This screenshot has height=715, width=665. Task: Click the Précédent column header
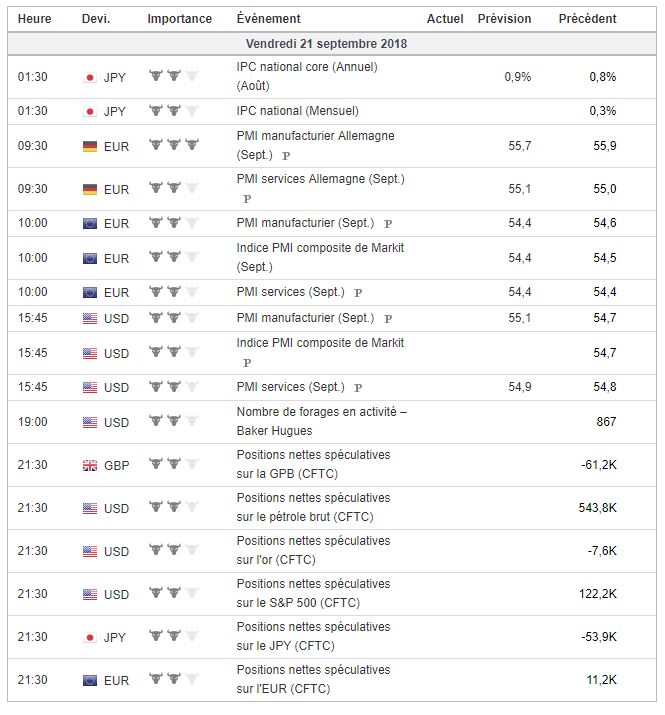pyautogui.click(x=587, y=19)
